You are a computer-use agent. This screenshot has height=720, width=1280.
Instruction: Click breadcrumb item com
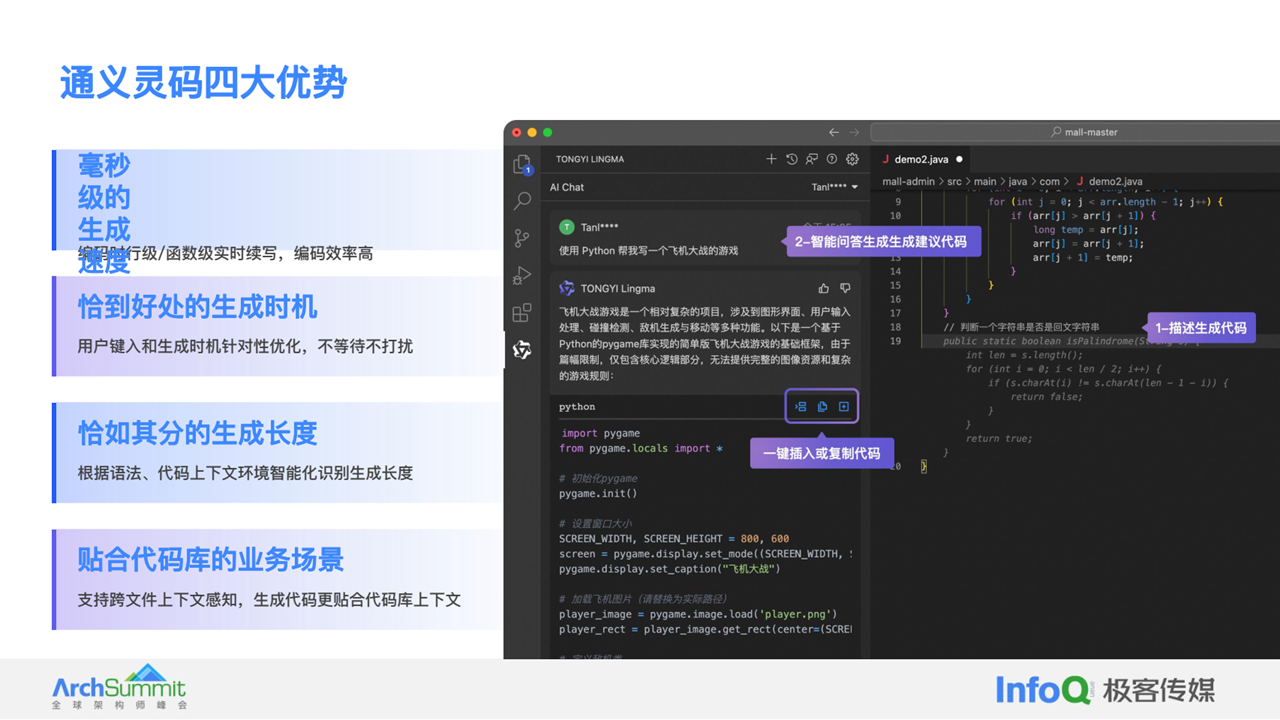(x=1049, y=182)
